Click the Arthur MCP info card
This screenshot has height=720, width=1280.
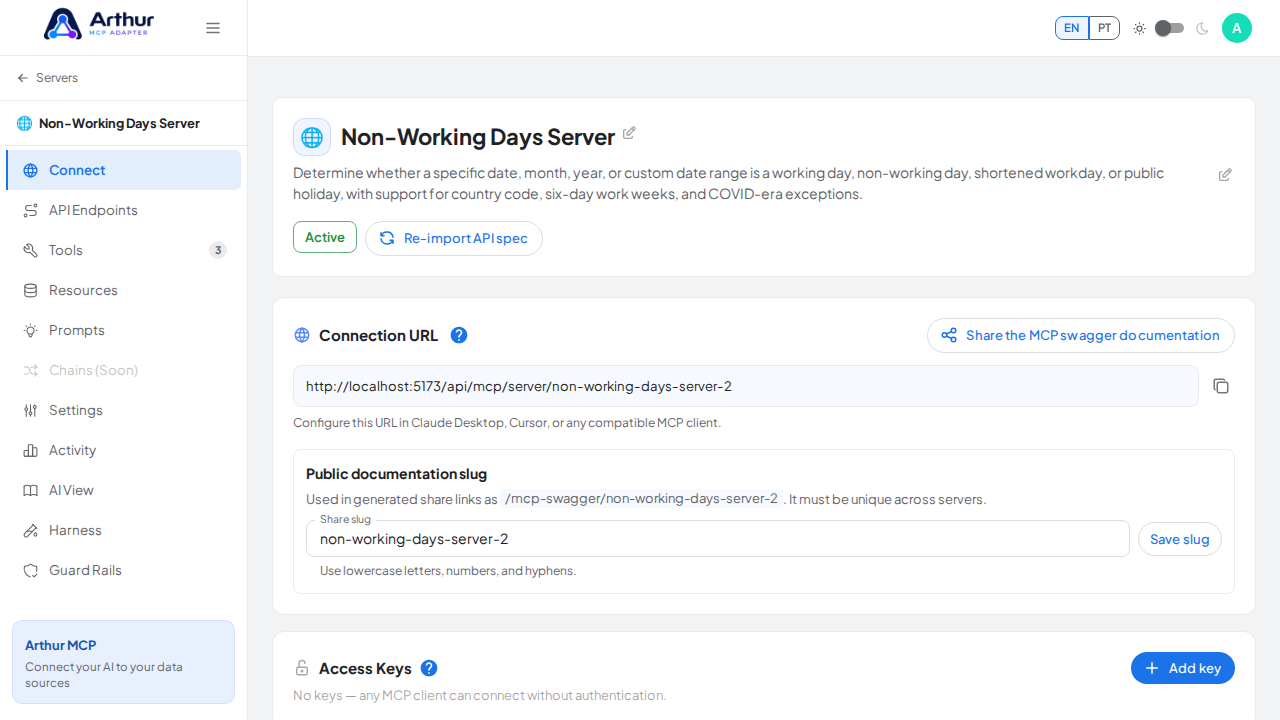point(123,662)
